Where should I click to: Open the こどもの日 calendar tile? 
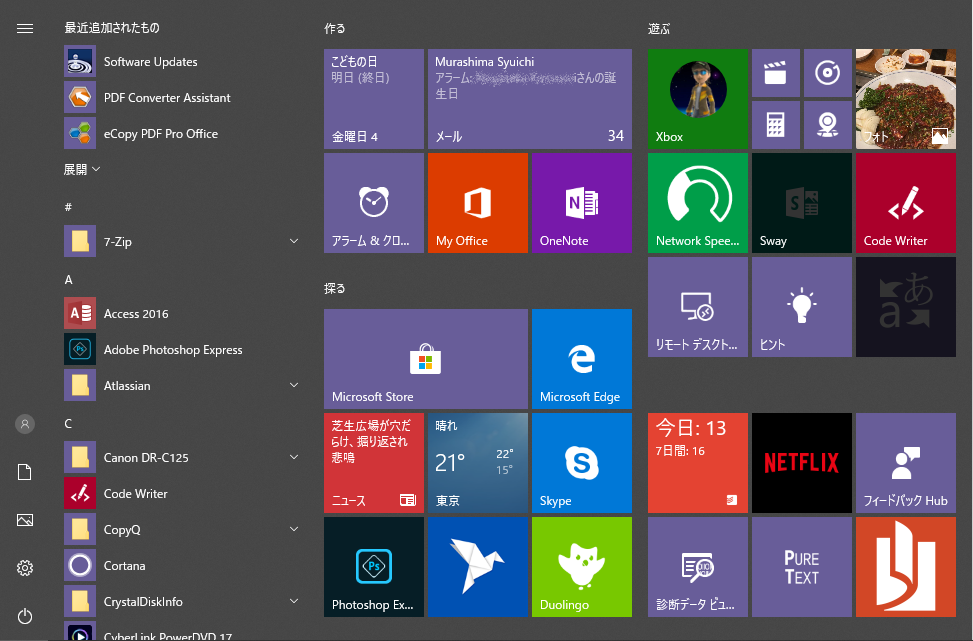click(x=374, y=99)
